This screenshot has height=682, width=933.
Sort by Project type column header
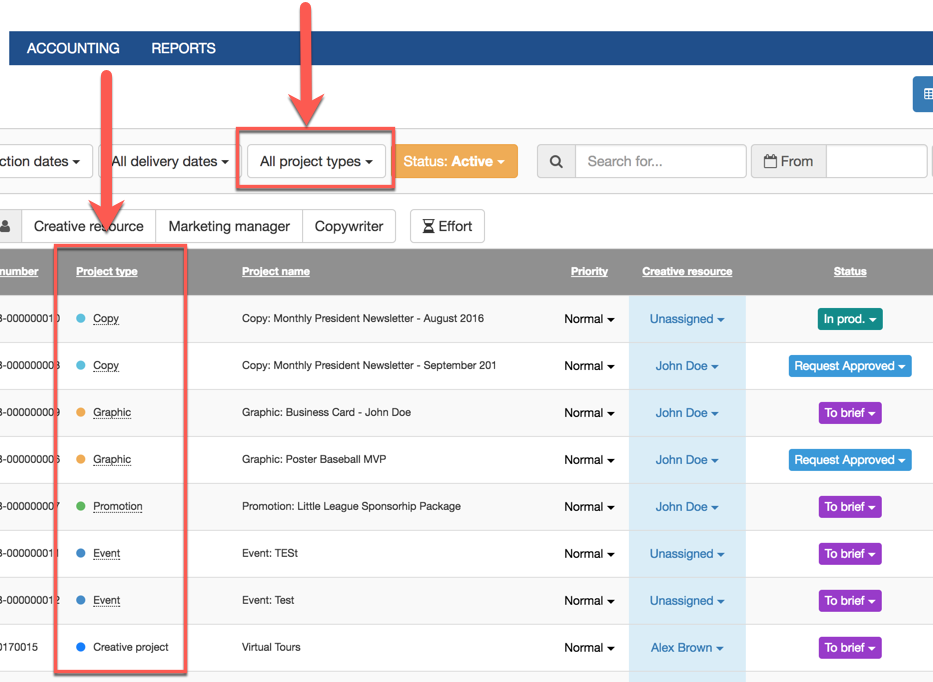coord(107,271)
